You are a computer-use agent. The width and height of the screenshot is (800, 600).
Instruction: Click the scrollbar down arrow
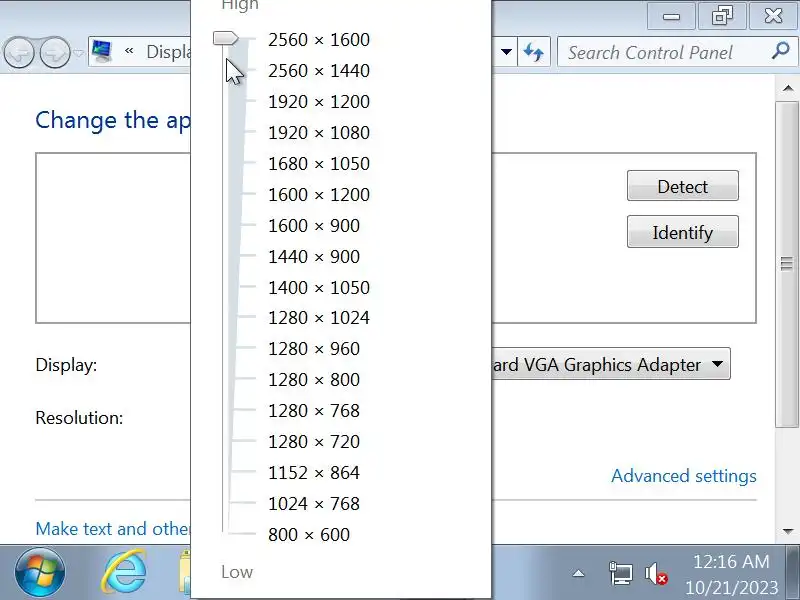click(788, 532)
